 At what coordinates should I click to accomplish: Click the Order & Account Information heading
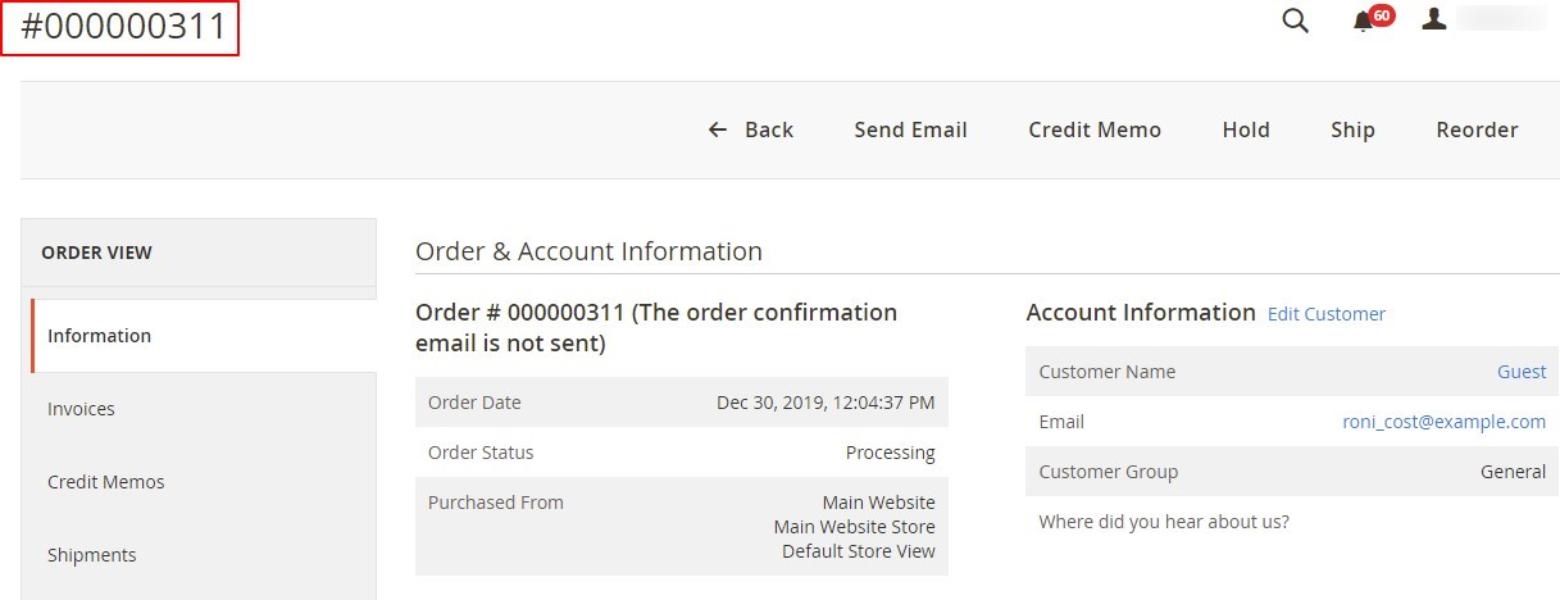(588, 251)
